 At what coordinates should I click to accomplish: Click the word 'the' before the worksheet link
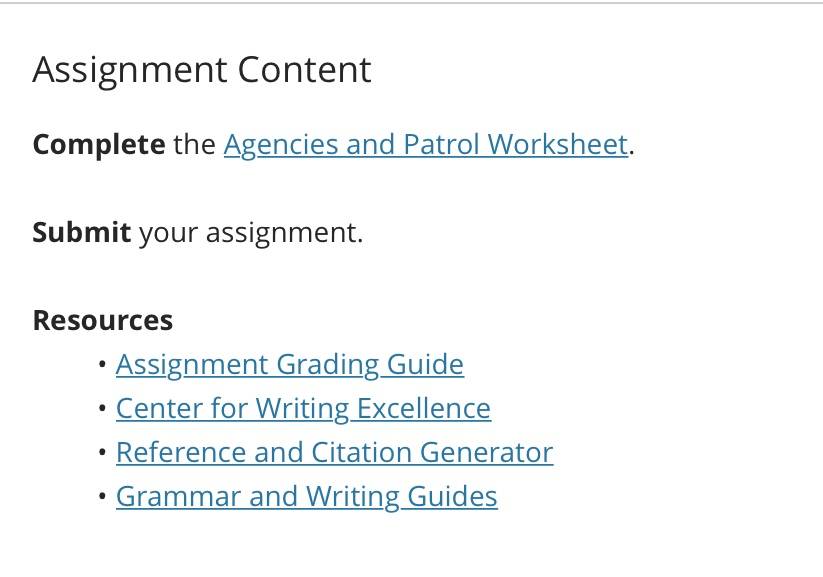click(194, 144)
